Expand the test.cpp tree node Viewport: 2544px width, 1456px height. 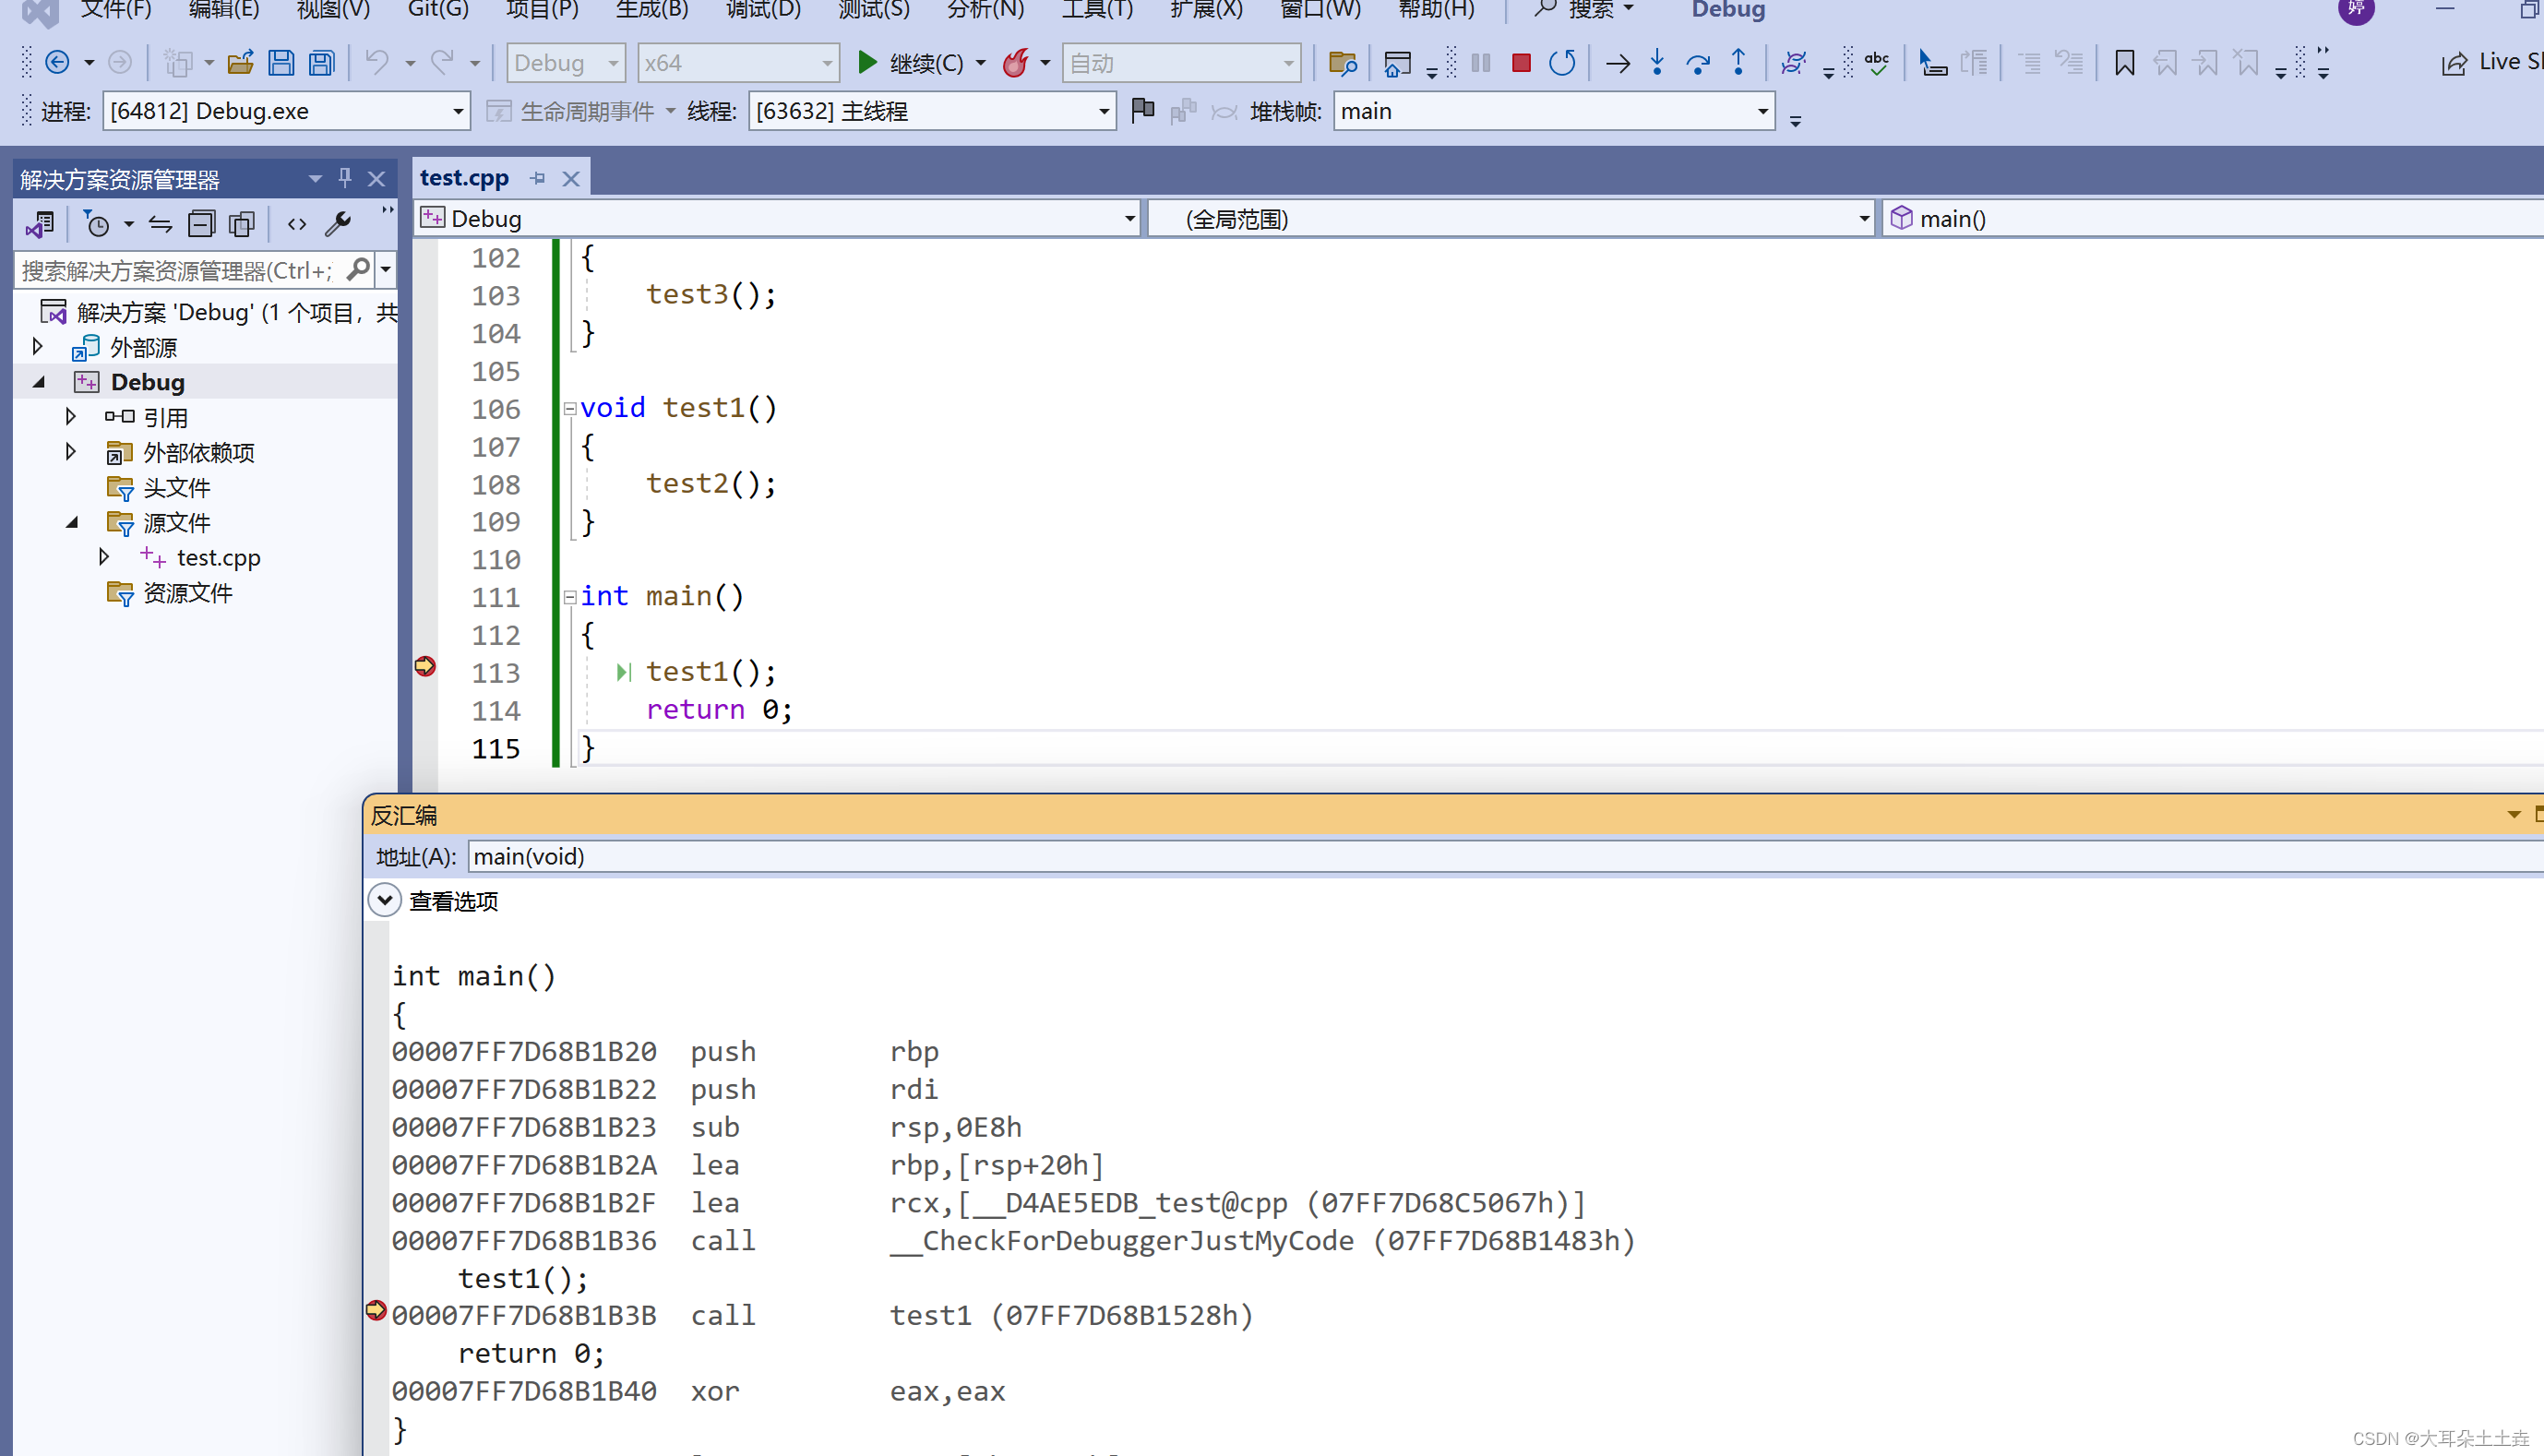(x=104, y=557)
